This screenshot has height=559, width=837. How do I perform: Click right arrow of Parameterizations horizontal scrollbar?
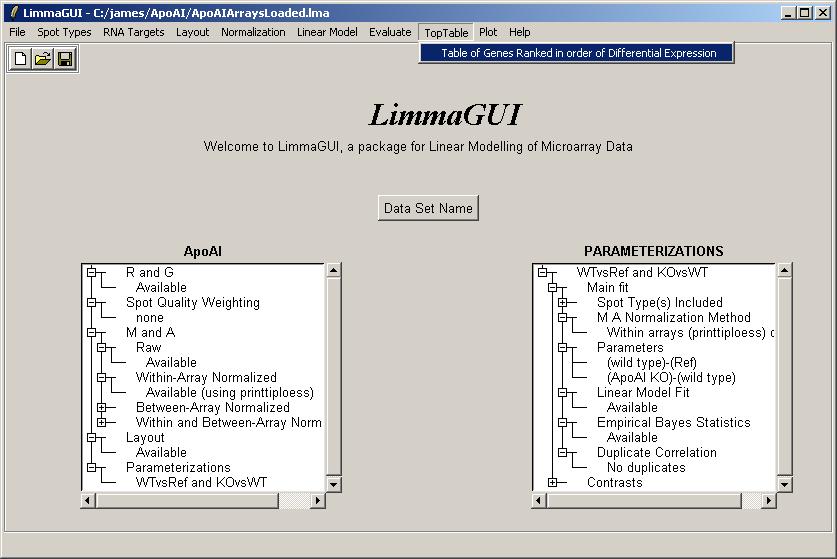769,500
